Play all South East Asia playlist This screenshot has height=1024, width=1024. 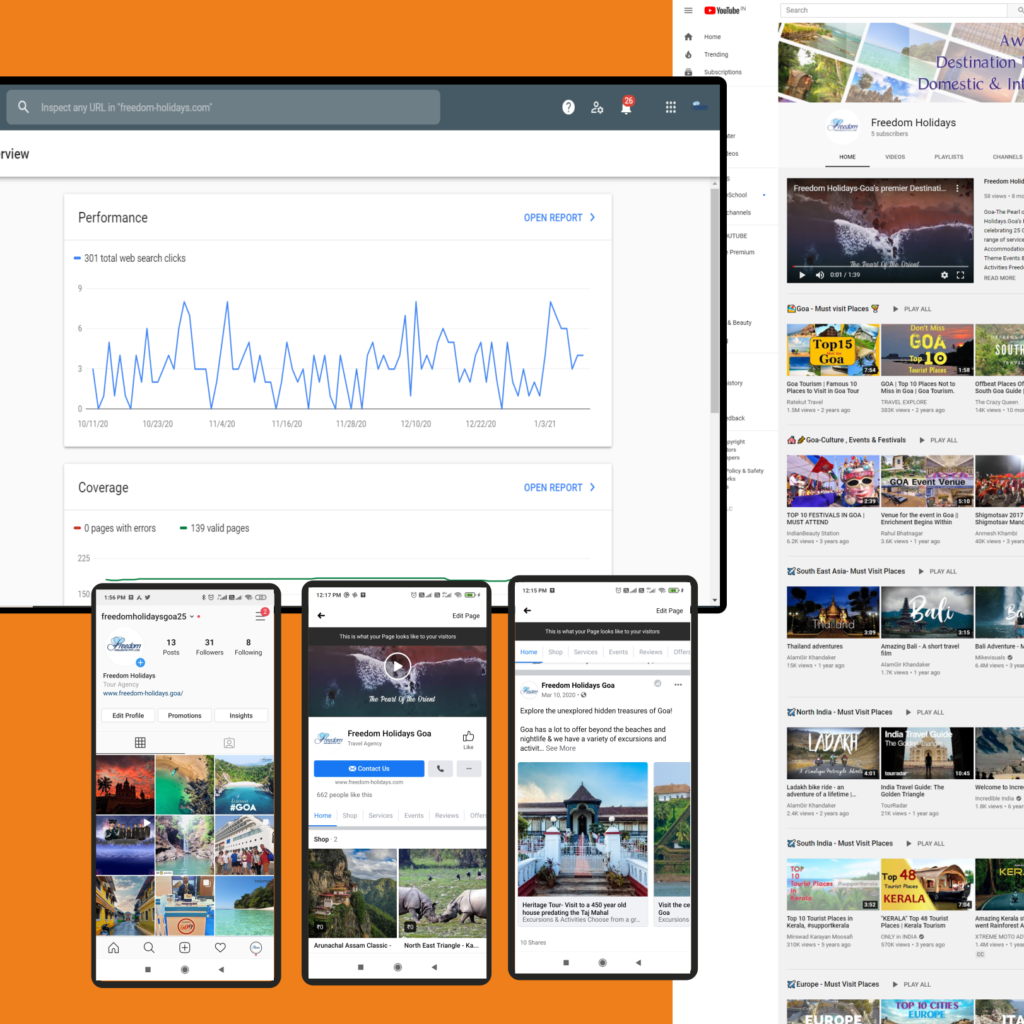pyautogui.click(x=937, y=571)
